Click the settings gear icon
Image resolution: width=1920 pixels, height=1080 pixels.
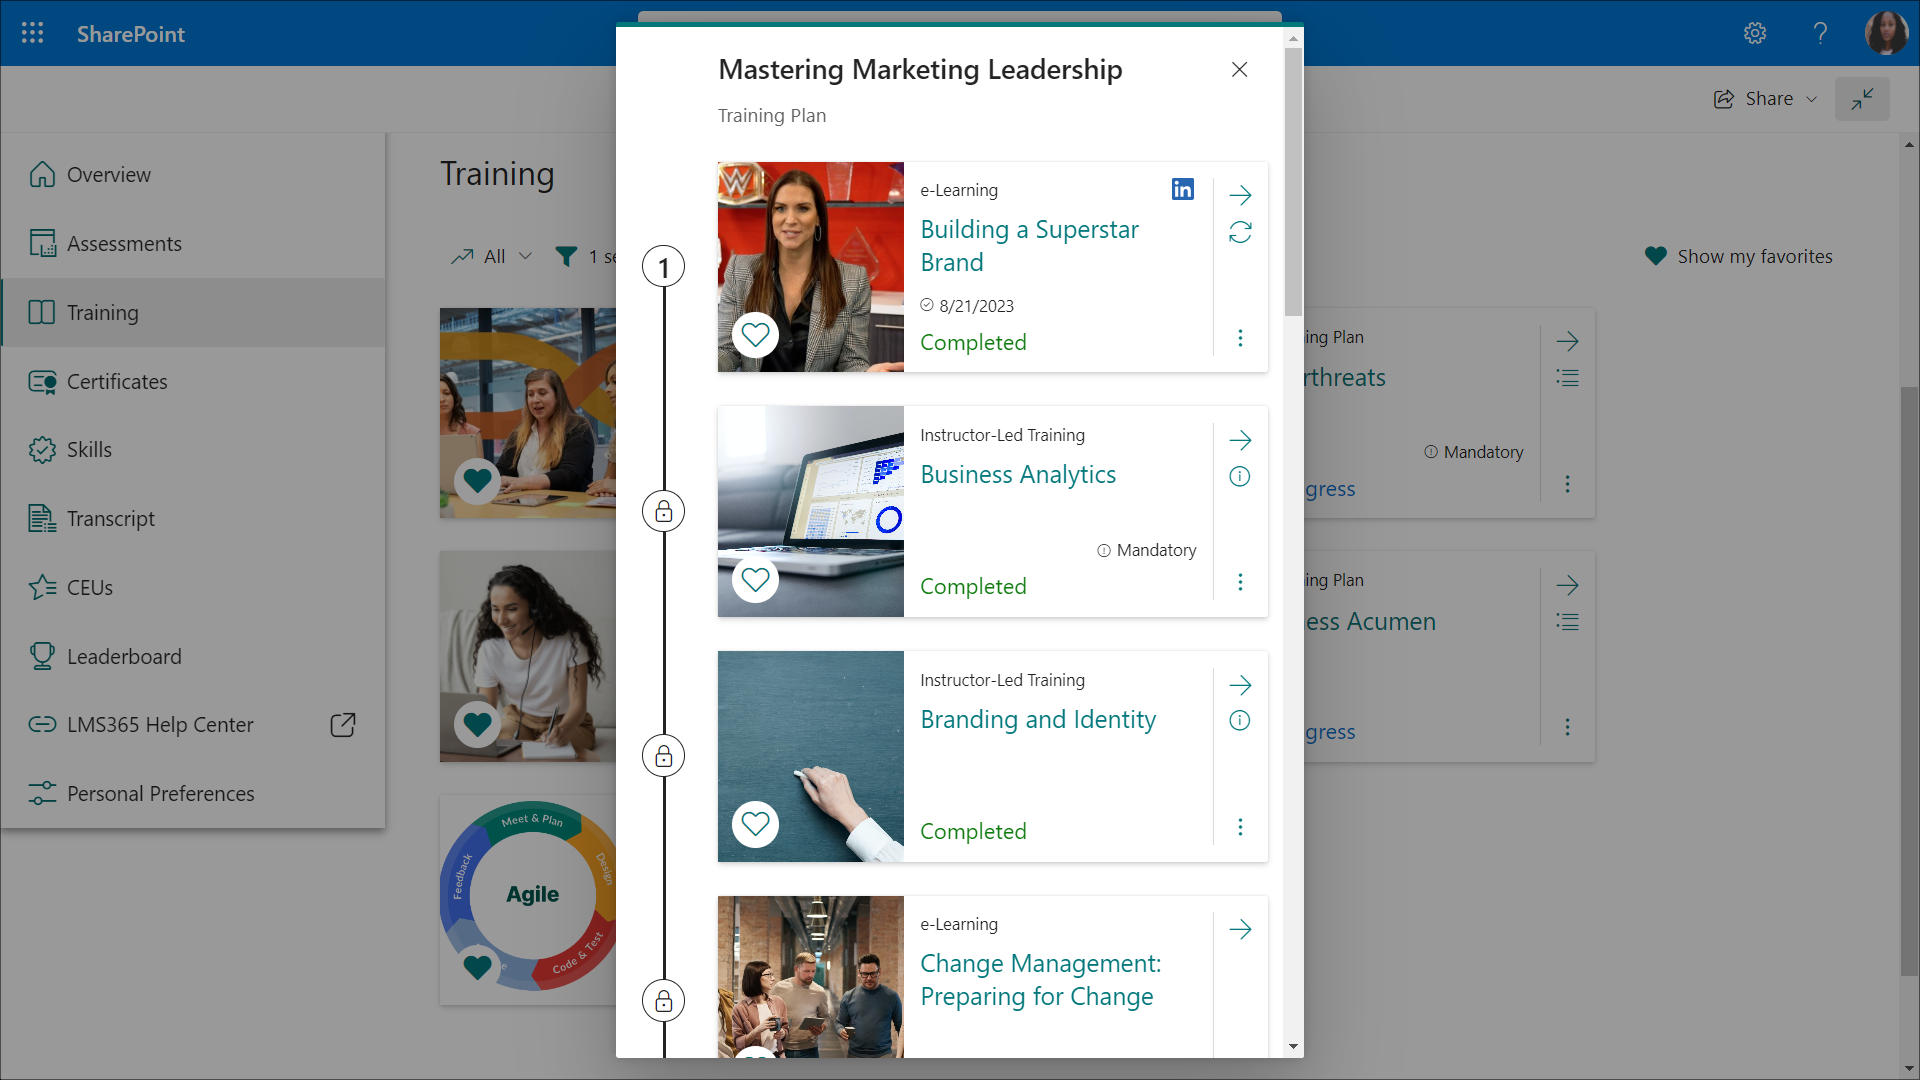(1754, 33)
